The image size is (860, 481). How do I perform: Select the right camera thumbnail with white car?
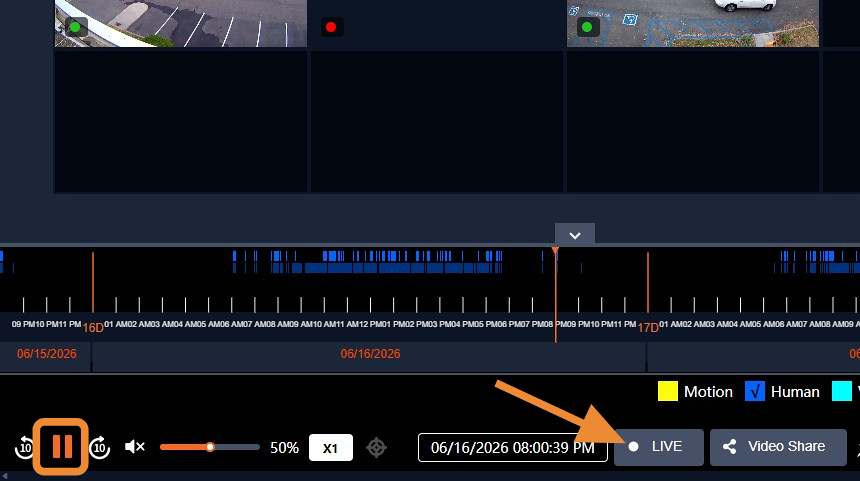tap(693, 23)
